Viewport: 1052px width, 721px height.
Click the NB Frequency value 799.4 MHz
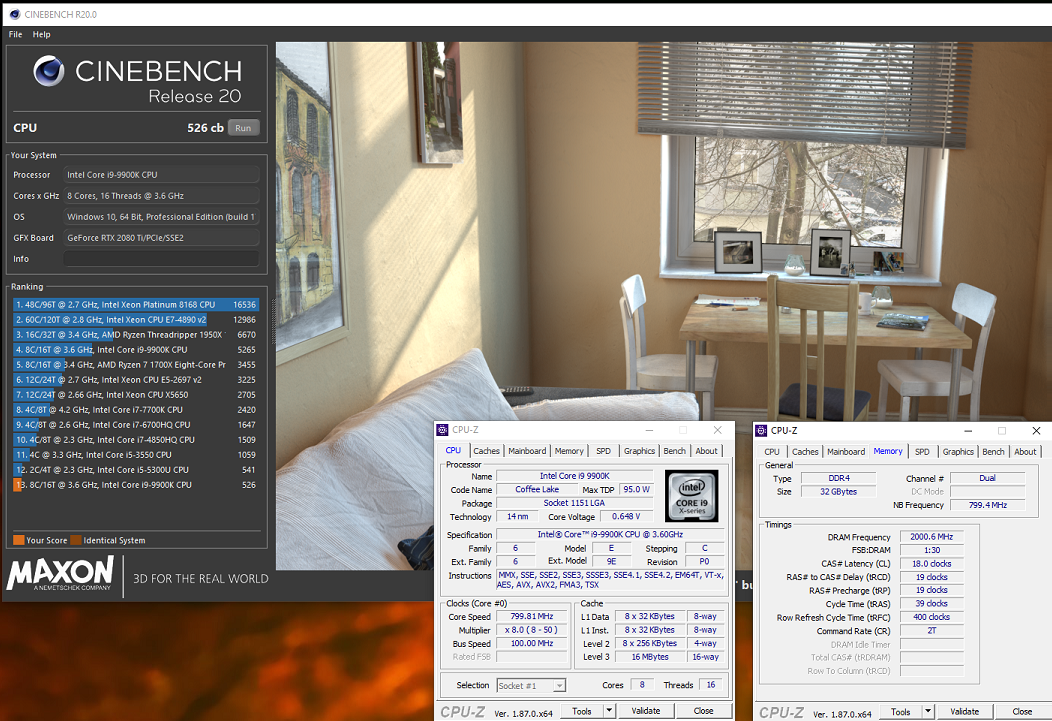pos(988,505)
